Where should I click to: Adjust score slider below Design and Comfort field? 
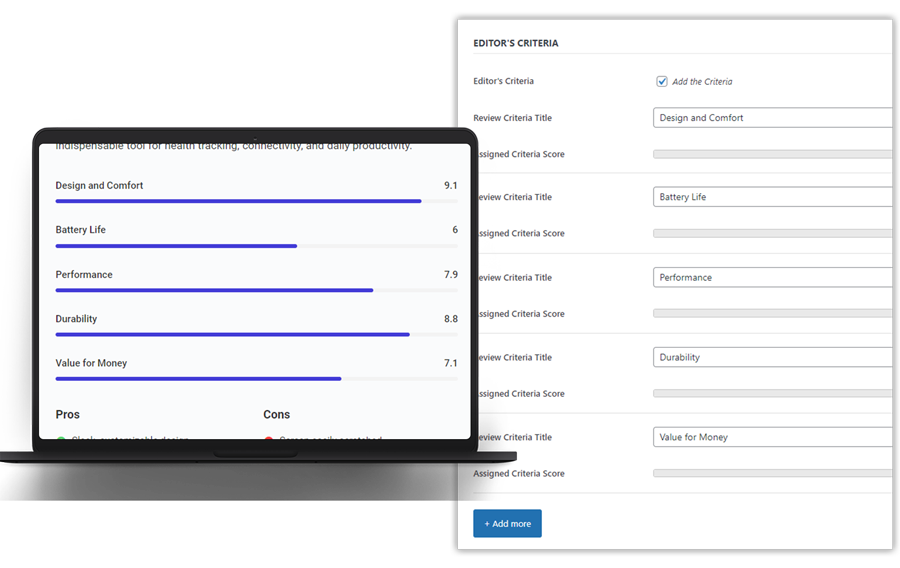pos(773,154)
